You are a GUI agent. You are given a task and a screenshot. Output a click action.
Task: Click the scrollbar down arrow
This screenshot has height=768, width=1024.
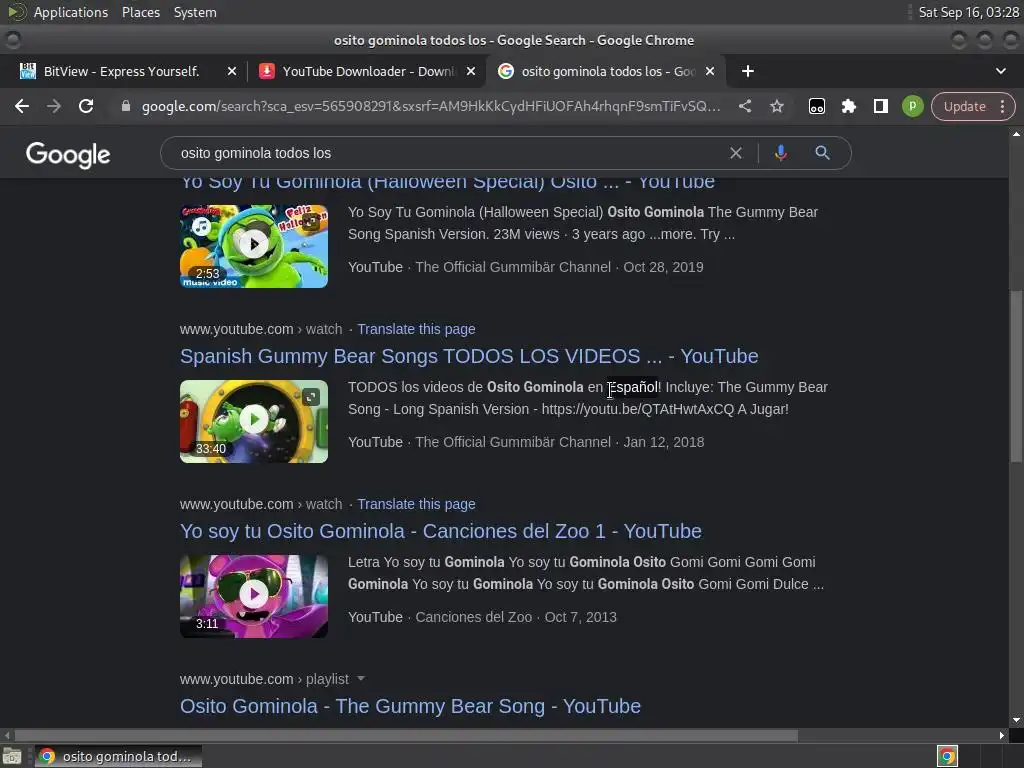pos(1016,720)
